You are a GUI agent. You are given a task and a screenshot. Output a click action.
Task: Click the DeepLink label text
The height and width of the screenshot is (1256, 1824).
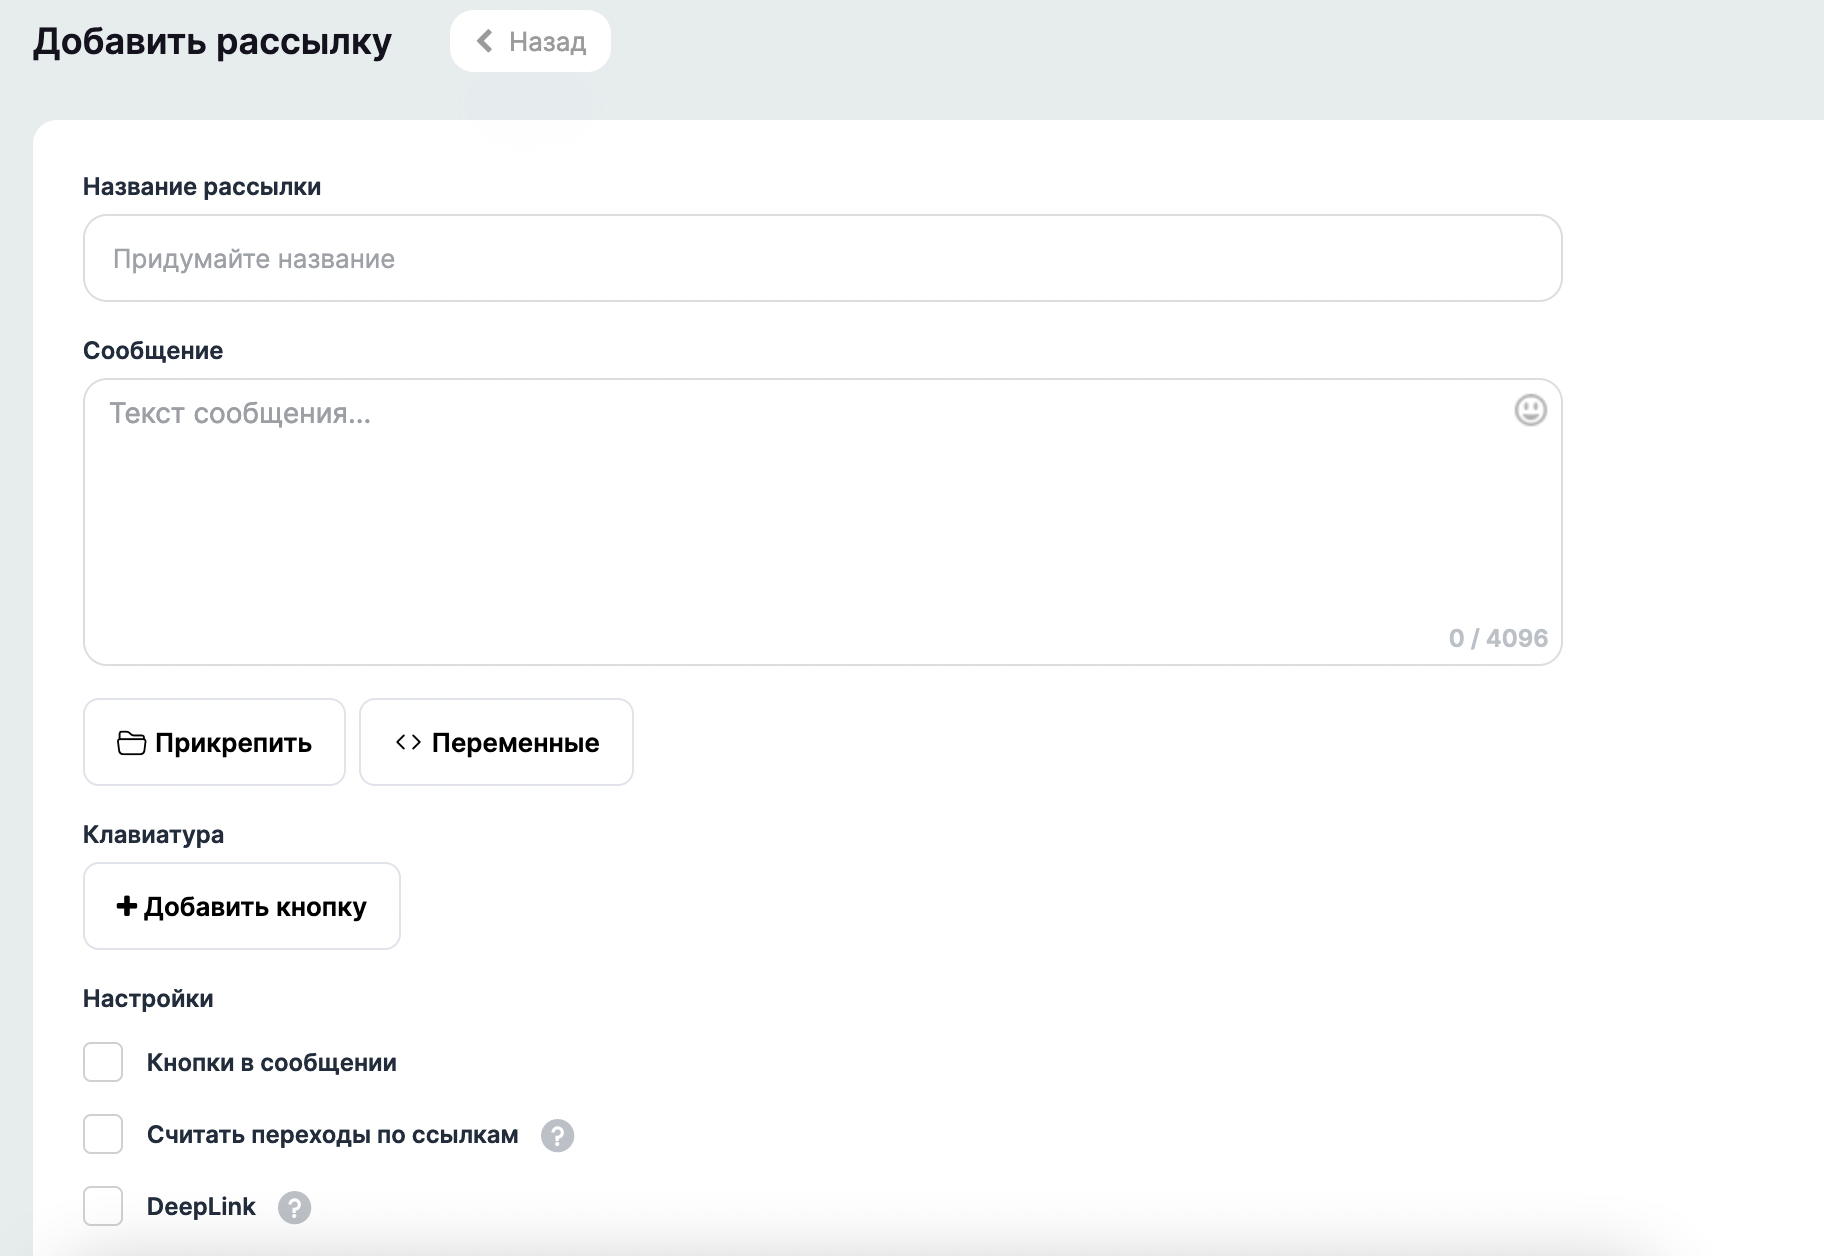click(x=201, y=1207)
